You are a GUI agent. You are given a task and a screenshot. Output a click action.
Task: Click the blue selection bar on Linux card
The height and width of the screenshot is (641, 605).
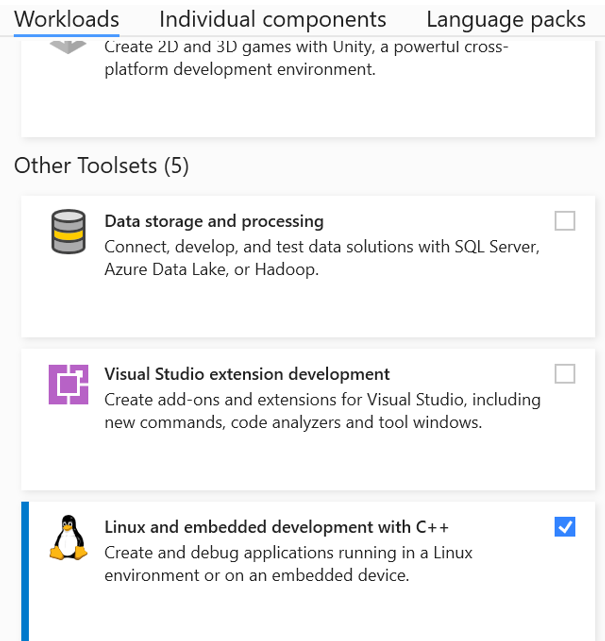(x=25, y=571)
